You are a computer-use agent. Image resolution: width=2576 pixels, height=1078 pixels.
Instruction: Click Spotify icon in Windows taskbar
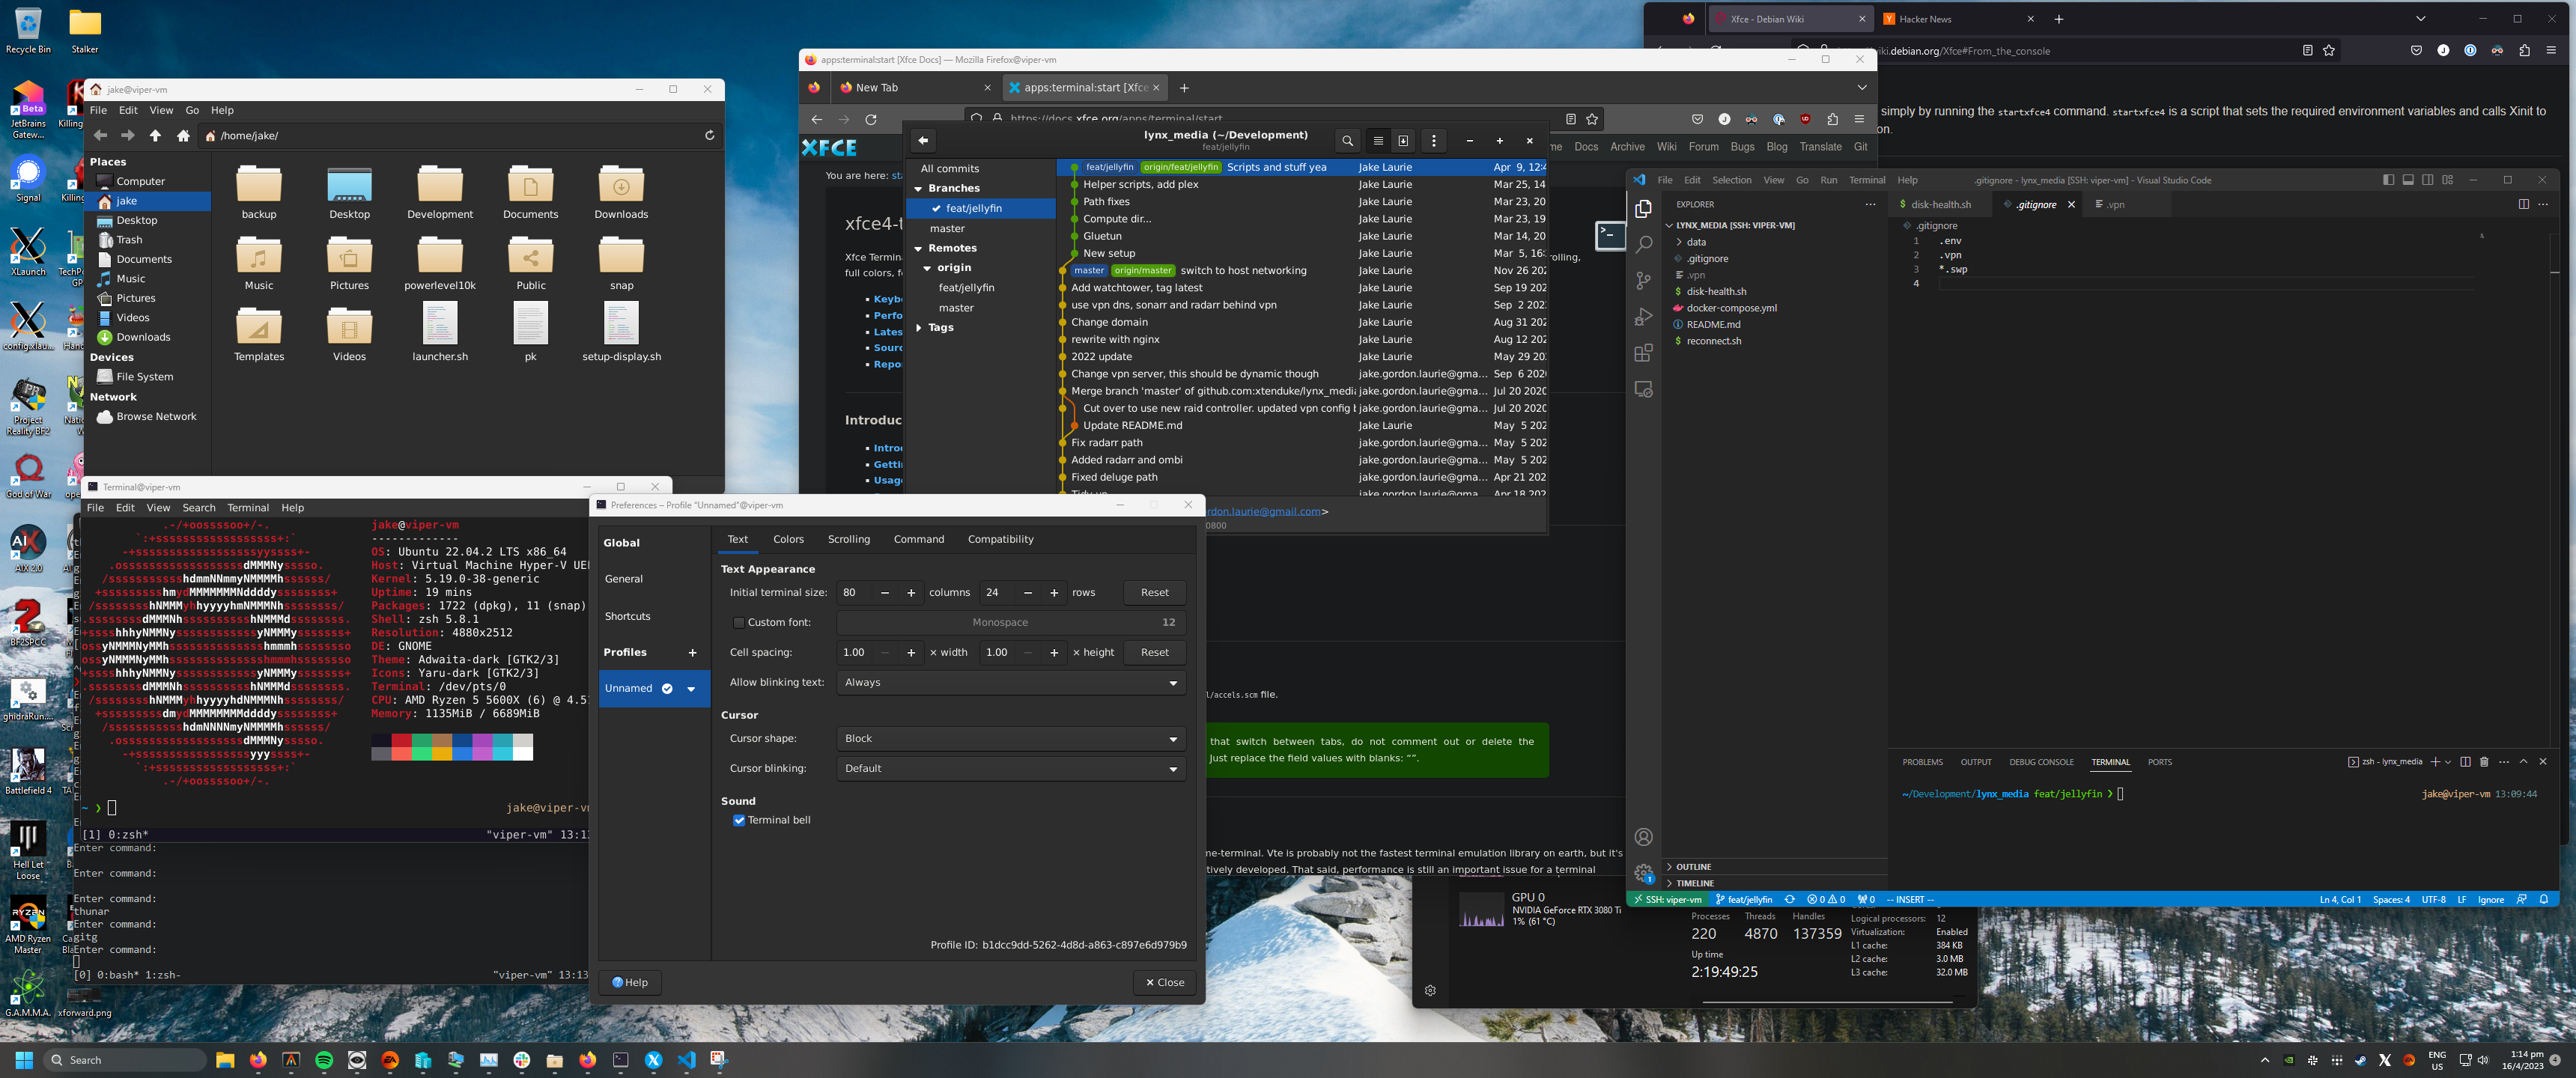pos(324,1060)
